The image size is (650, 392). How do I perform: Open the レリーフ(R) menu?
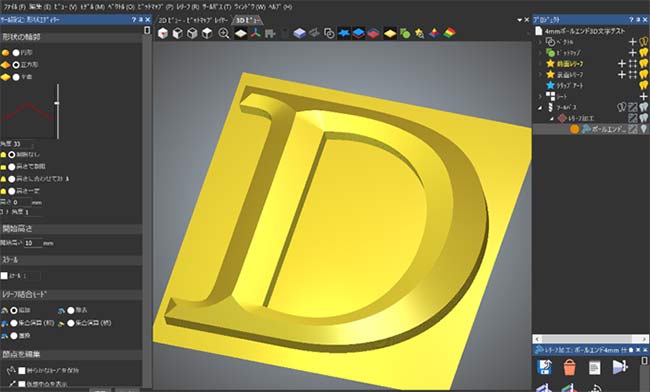[188, 7]
